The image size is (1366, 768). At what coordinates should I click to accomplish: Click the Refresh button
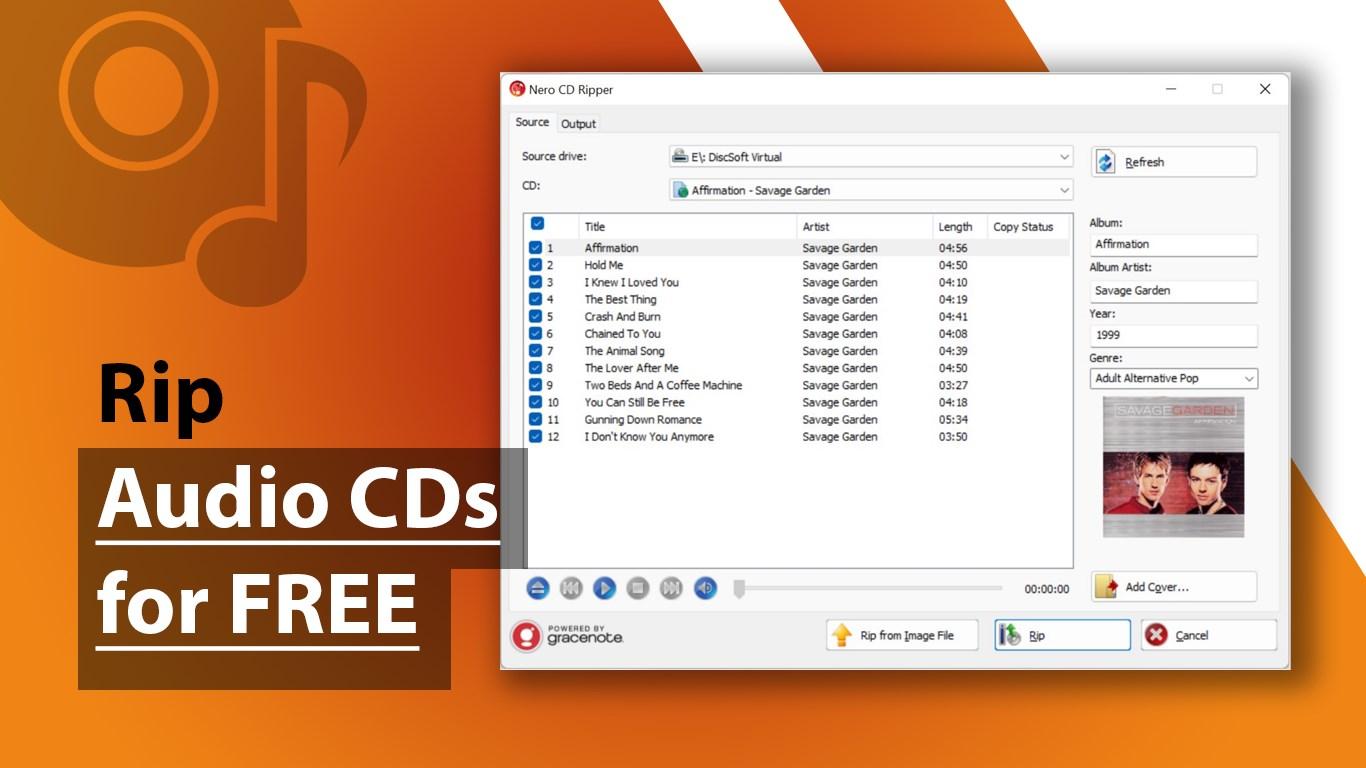1173,162
